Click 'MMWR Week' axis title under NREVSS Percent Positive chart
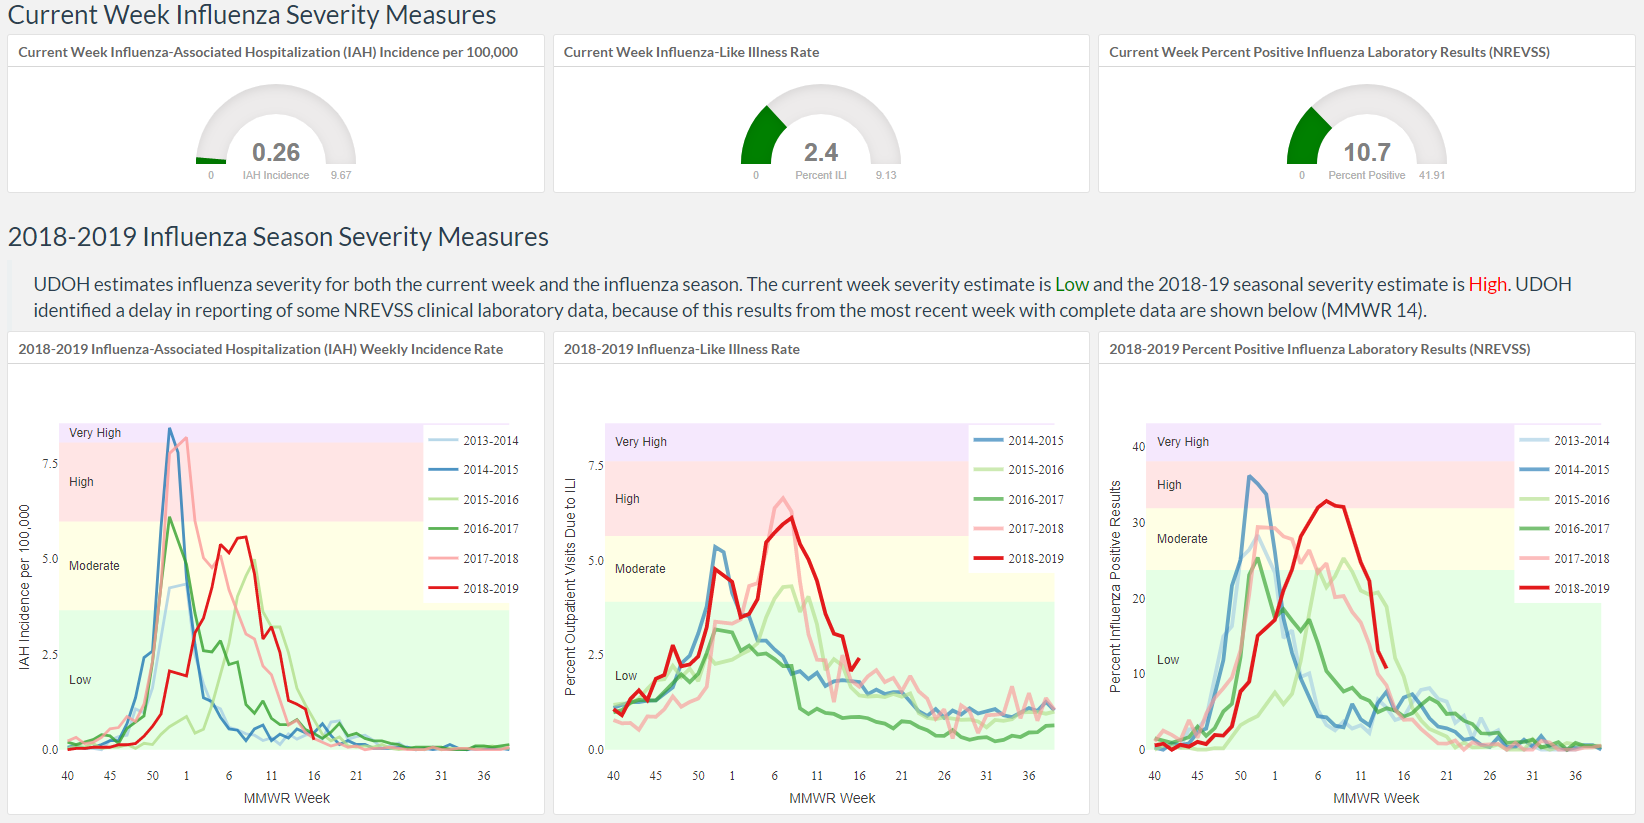The height and width of the screenshot is (823, 1644). coord(1376,798)
